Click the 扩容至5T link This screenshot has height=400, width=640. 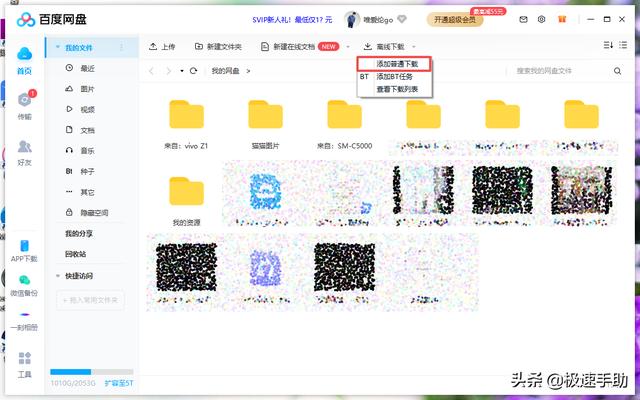point(119,383)
